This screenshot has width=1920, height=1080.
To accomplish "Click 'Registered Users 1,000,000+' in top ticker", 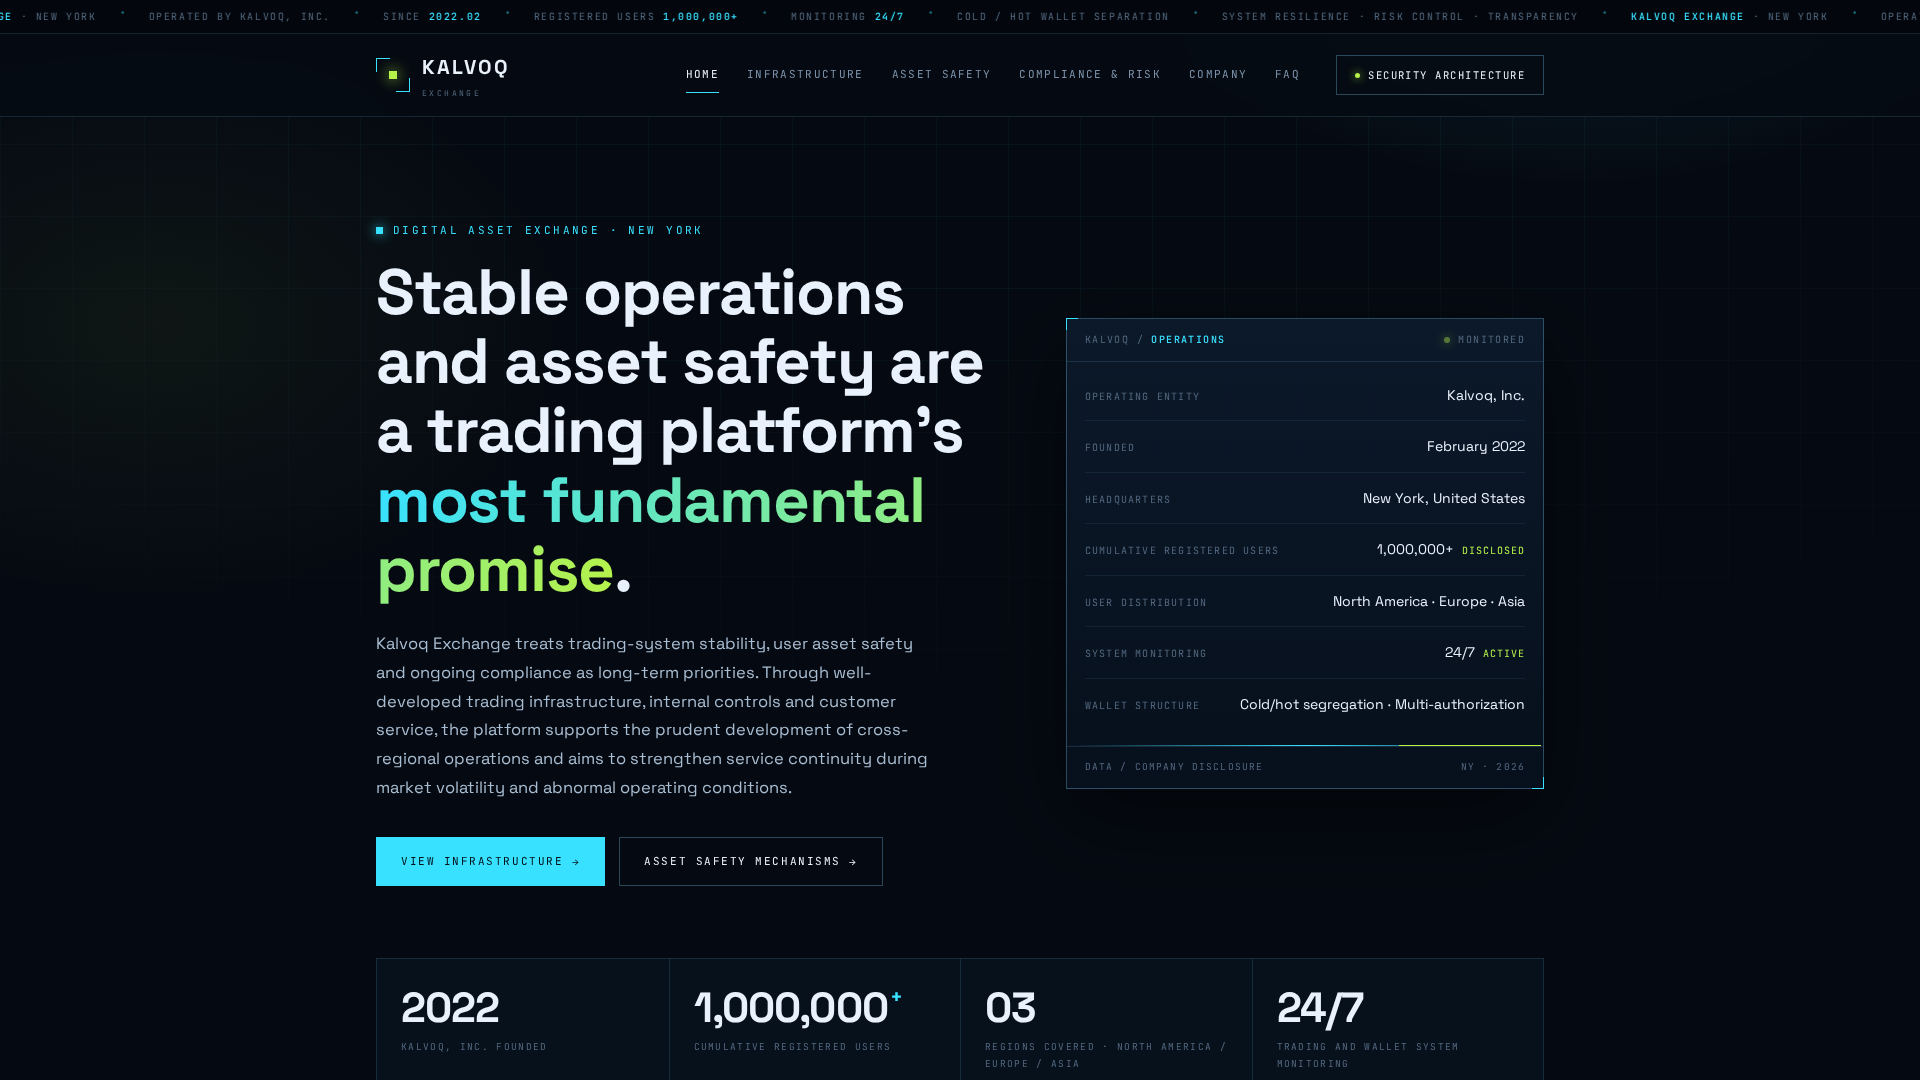I will point(635,17).
